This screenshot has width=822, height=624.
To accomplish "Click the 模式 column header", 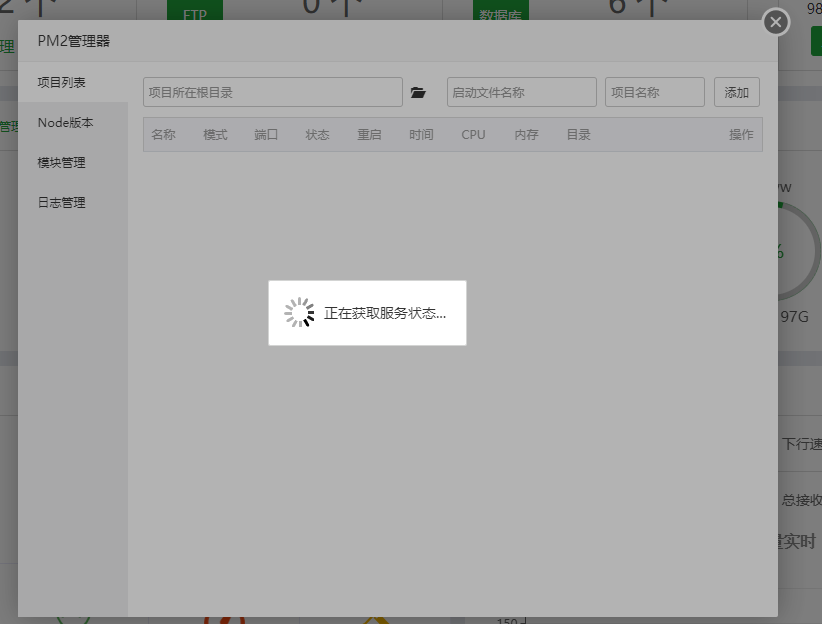I will coord(215,135).
